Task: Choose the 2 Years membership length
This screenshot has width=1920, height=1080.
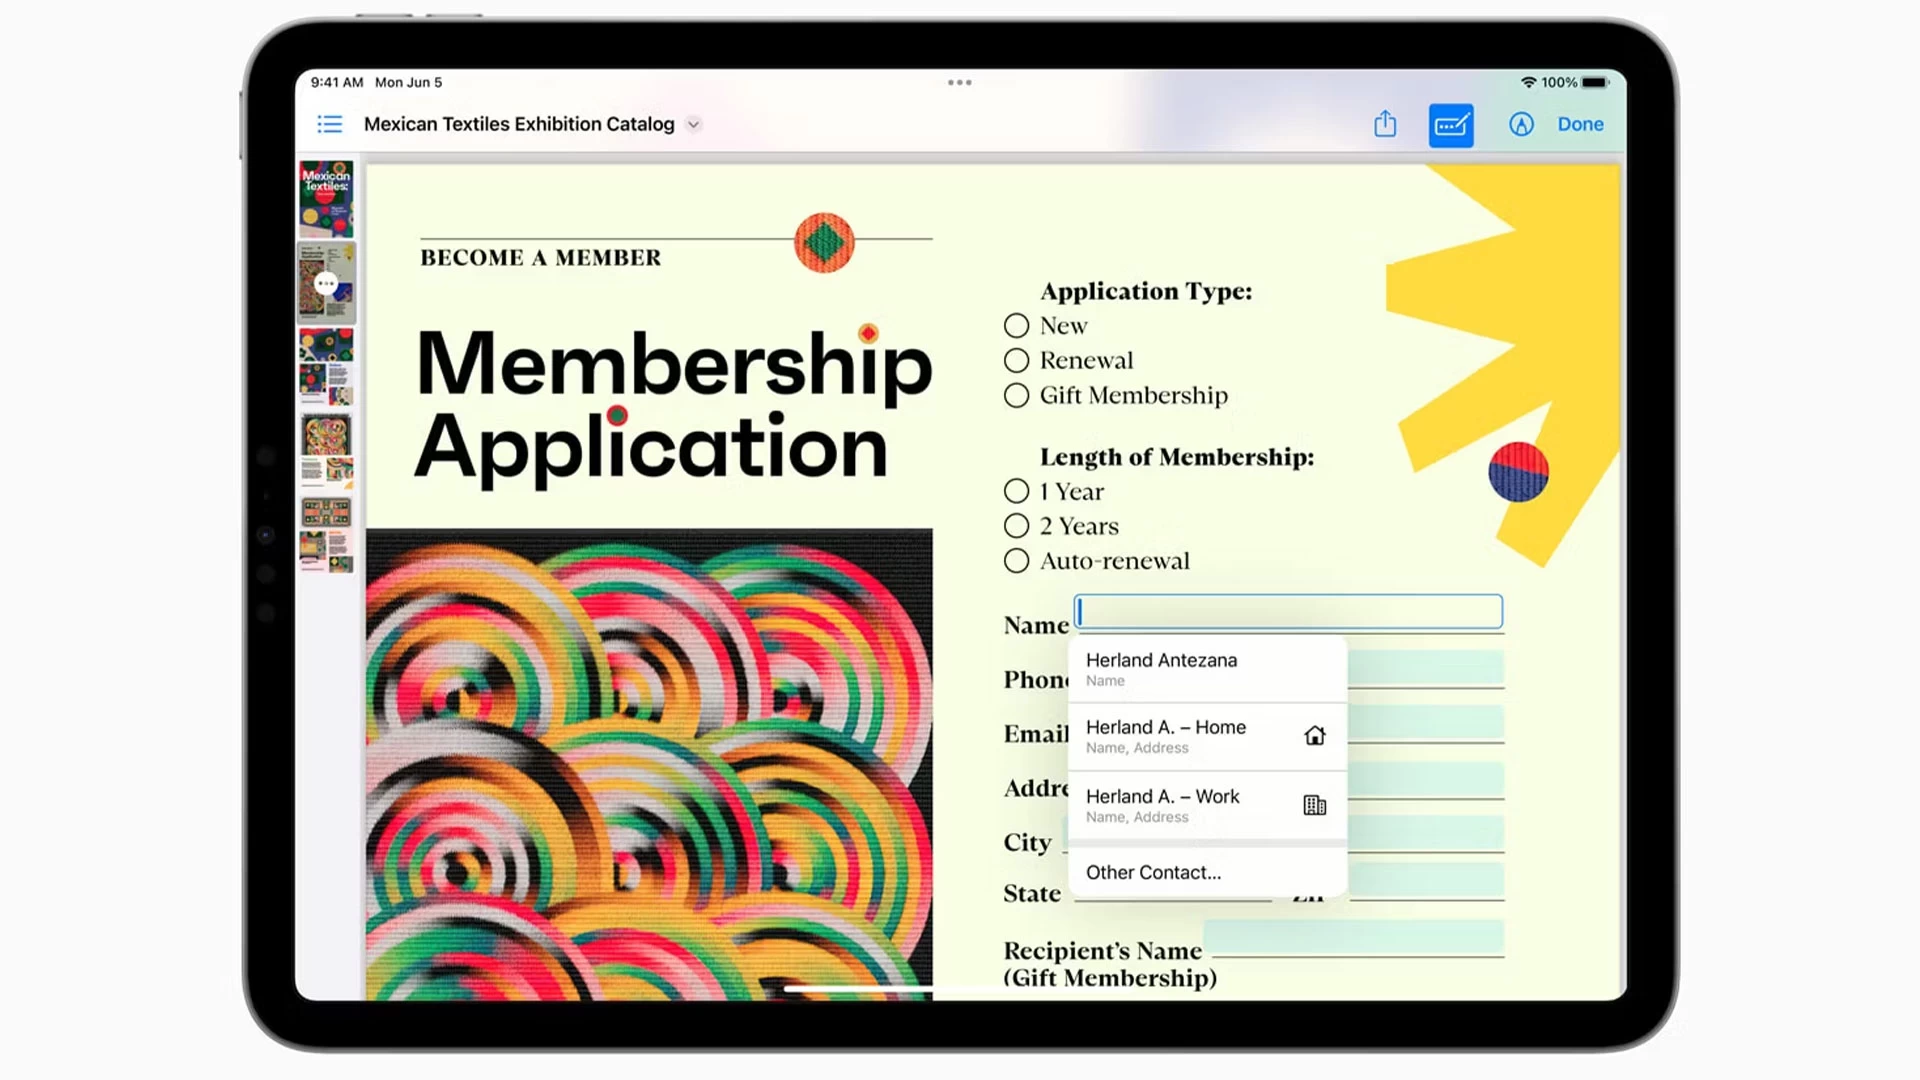Action: coord(1016,526)
